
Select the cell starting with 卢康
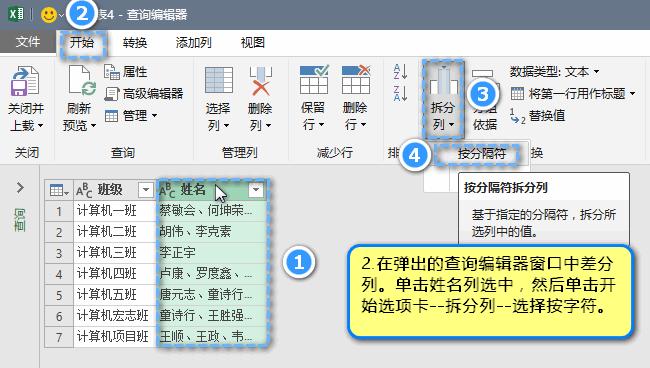coord(211,274)
